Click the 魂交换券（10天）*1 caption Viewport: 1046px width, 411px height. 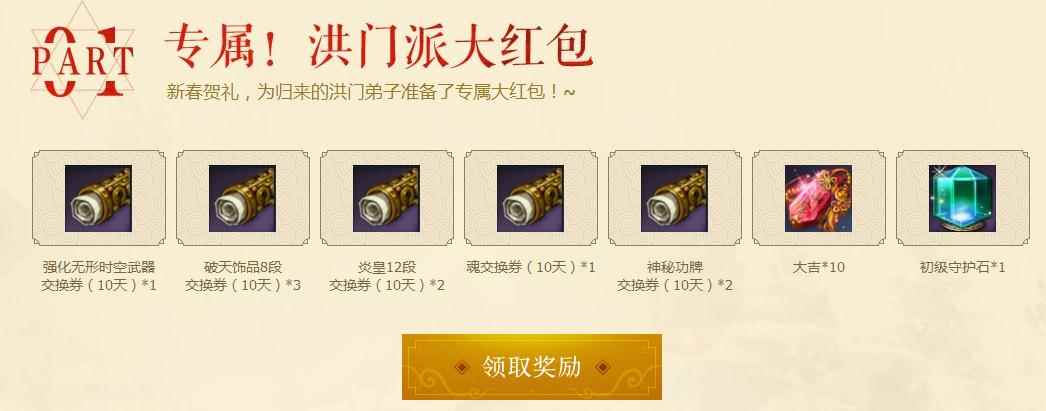pyautogui.click(x=530, y=268)
